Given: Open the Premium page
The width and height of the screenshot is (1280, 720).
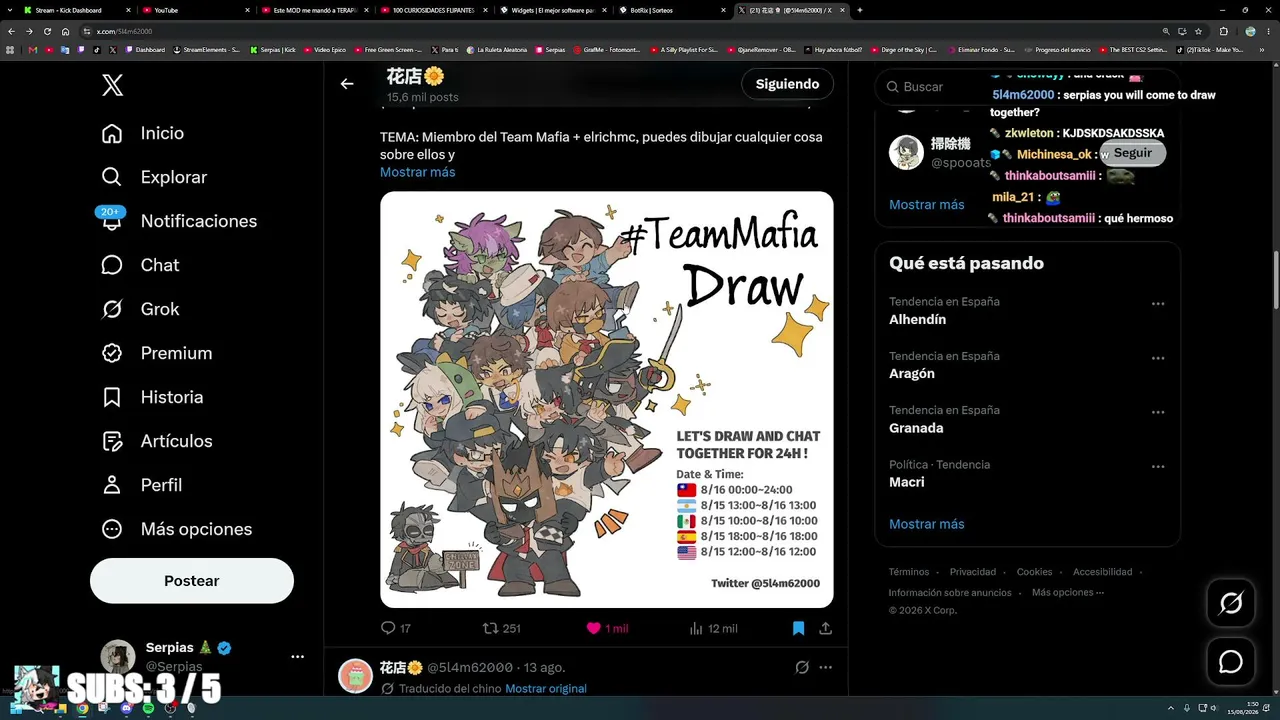Looking at the screenshot, I should coord(157,353).
